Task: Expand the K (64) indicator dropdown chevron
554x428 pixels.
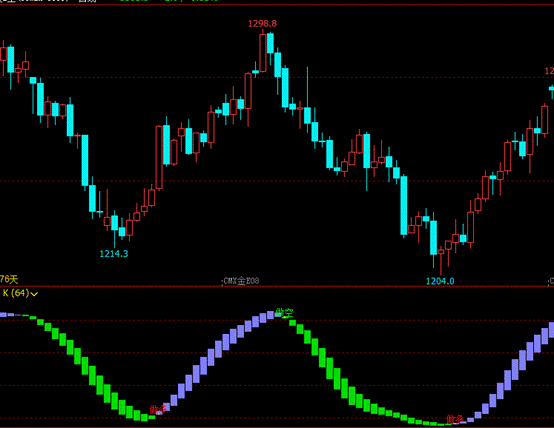Action: click(x=34, y=294)
